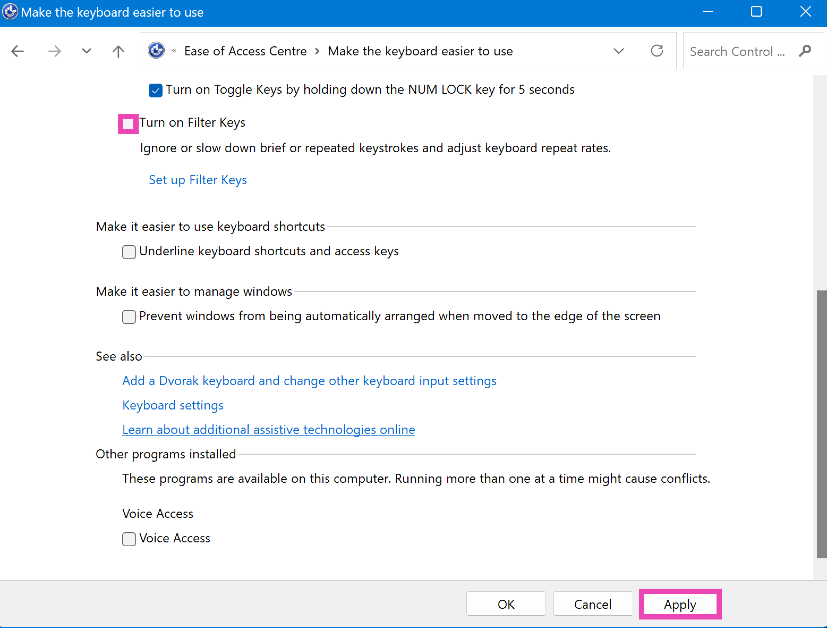Click the search magnifier icon

(x=805, y=51)
